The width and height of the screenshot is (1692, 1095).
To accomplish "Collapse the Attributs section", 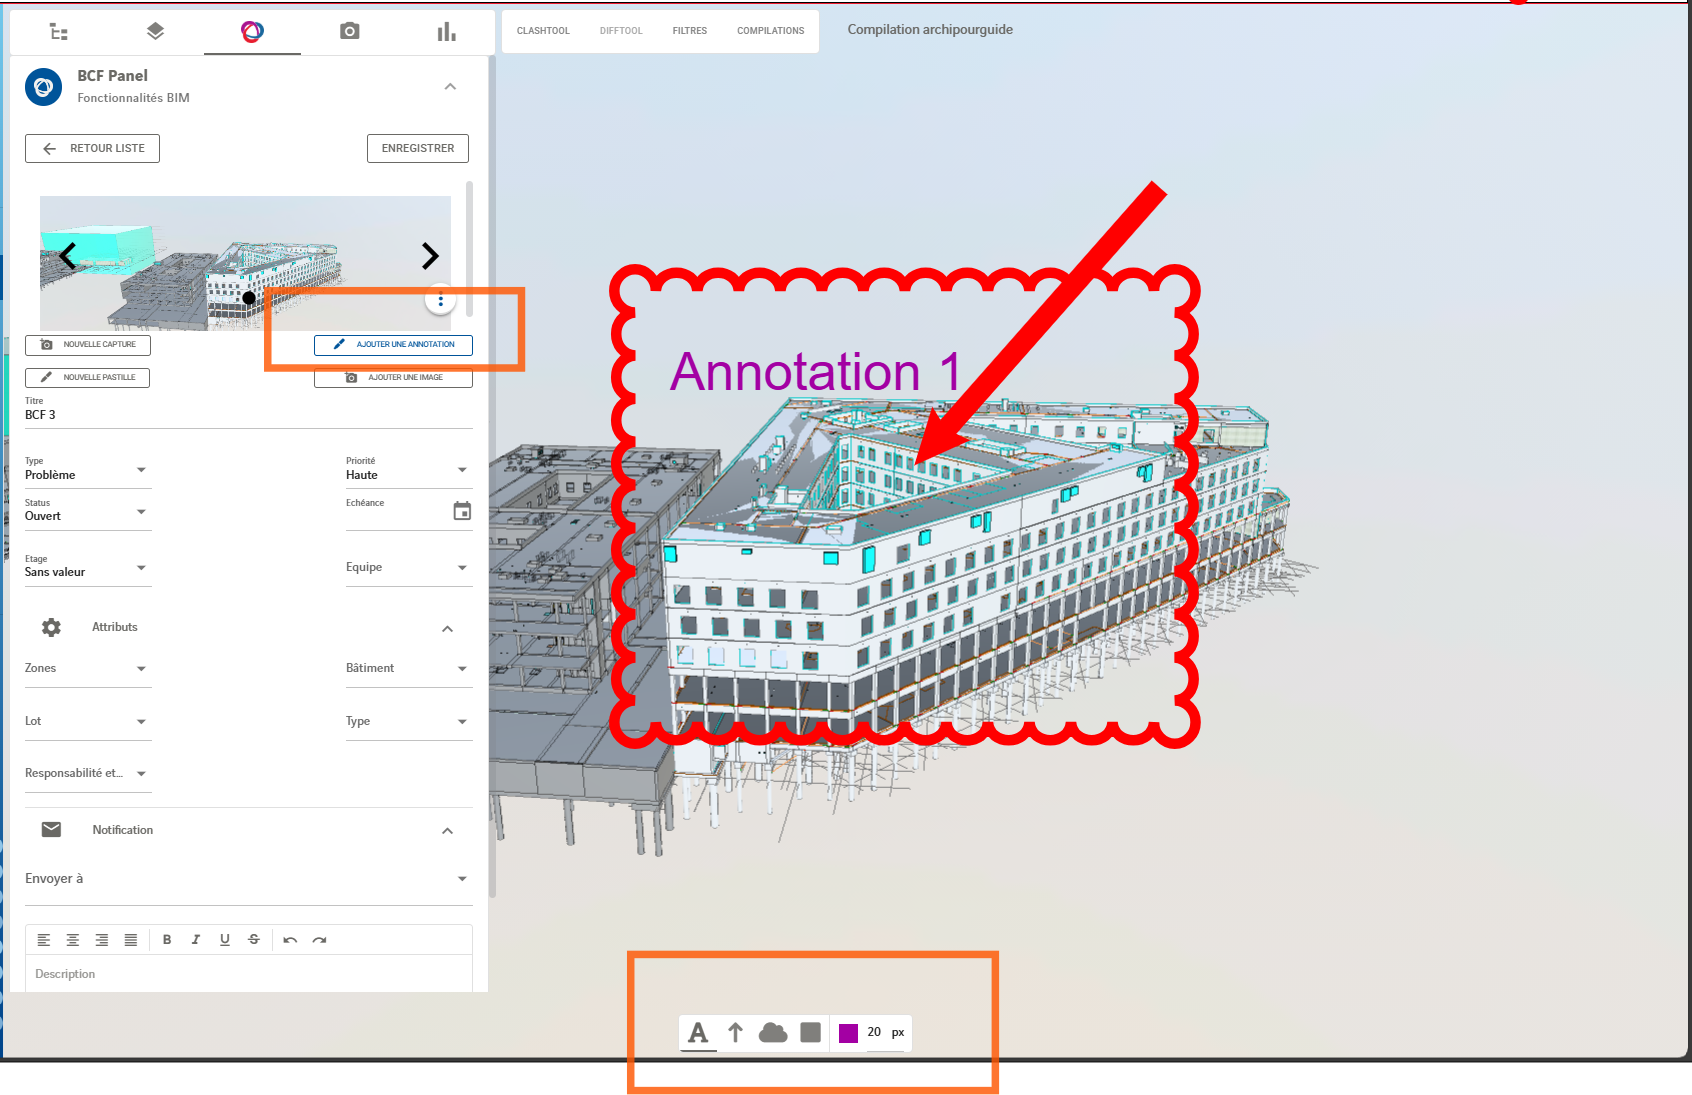I will (x=447, y=628).
